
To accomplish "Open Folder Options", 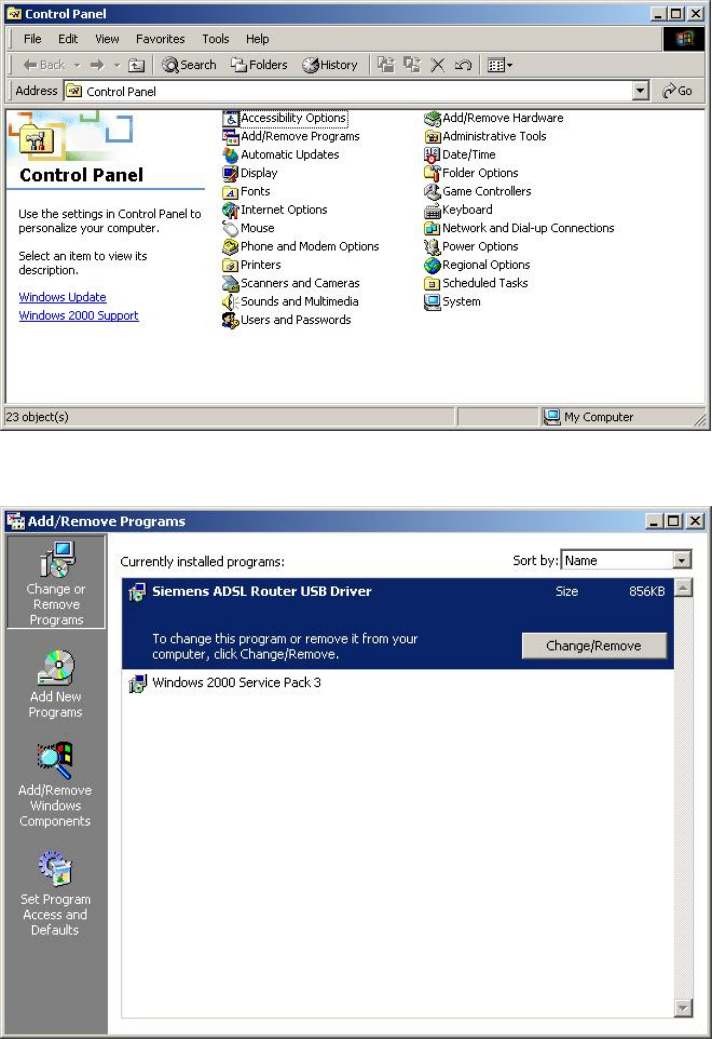I will tap(472, 173).
